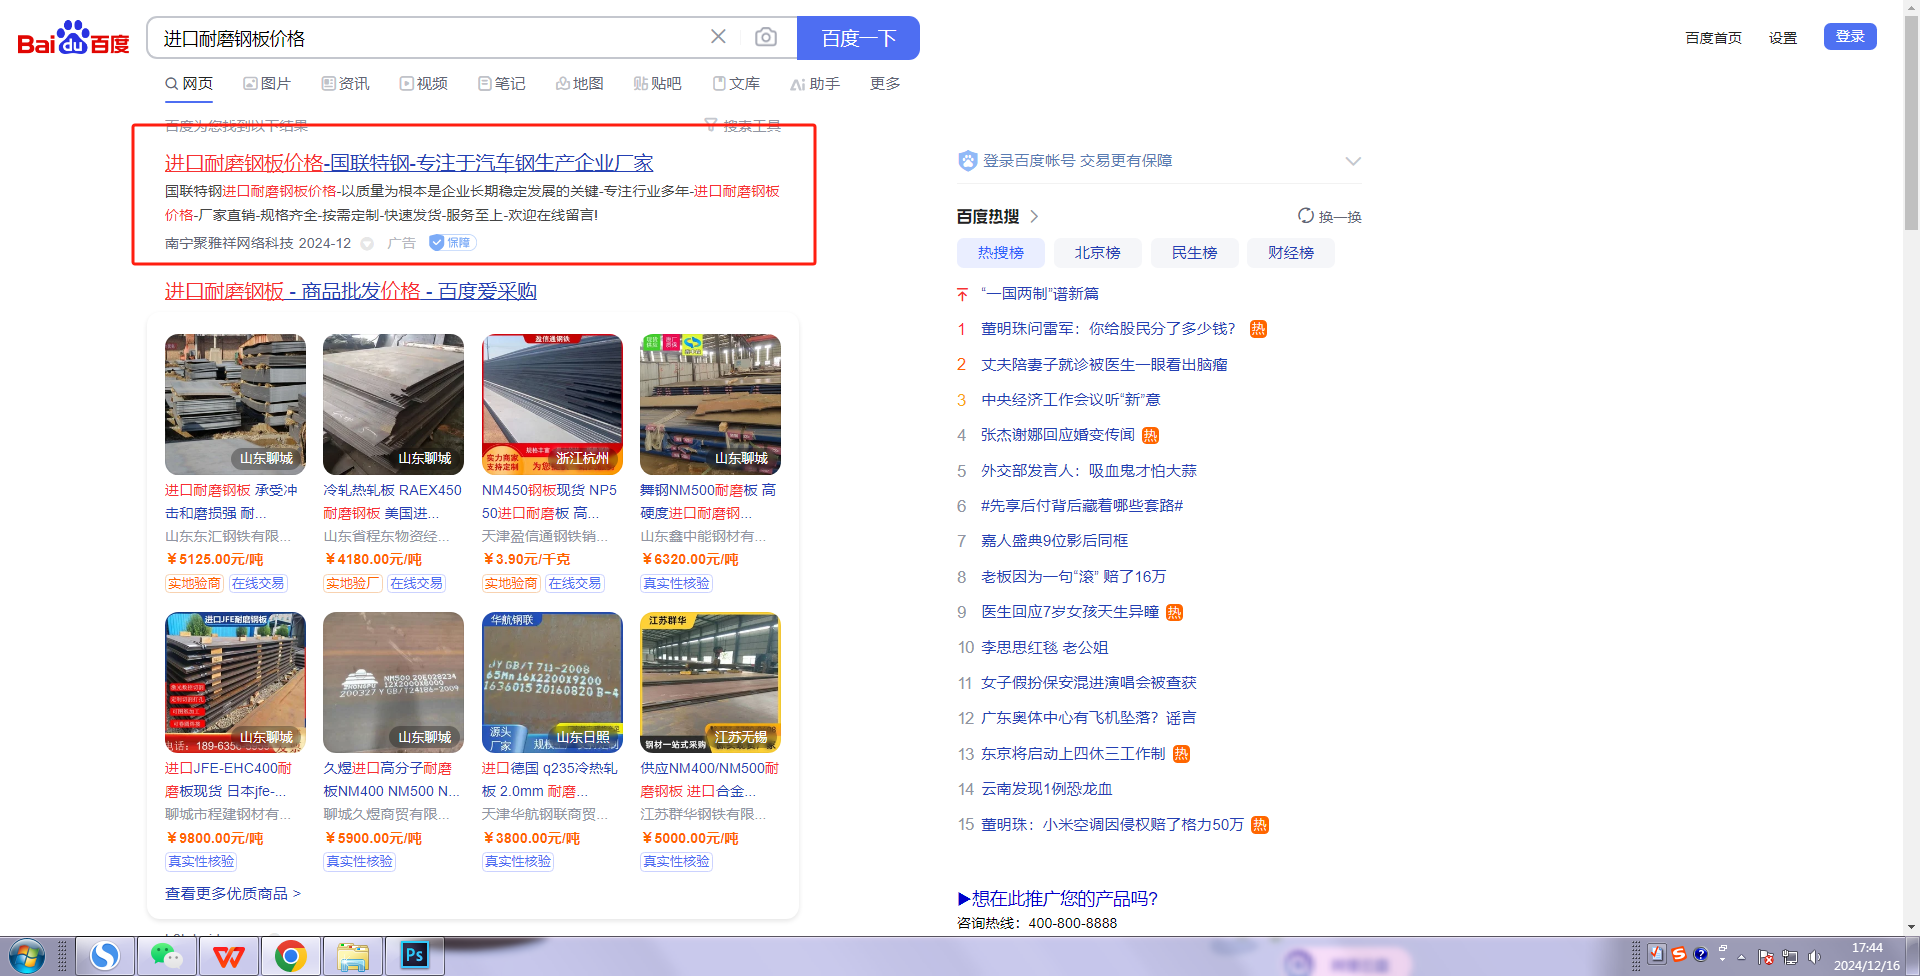Image resolution: width=1920 pixels, height=976 pixels.
Task: Open the 更多 search categories menu
Action: click(x=885, y=84)
